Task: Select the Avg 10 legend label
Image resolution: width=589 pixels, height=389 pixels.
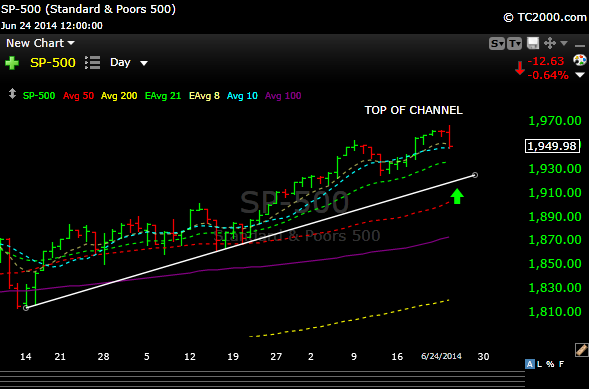Action: [x=242, y=96]
